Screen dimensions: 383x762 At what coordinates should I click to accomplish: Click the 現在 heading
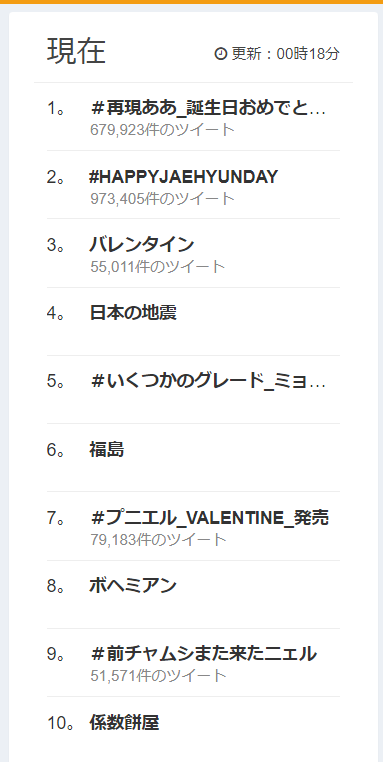76,51
